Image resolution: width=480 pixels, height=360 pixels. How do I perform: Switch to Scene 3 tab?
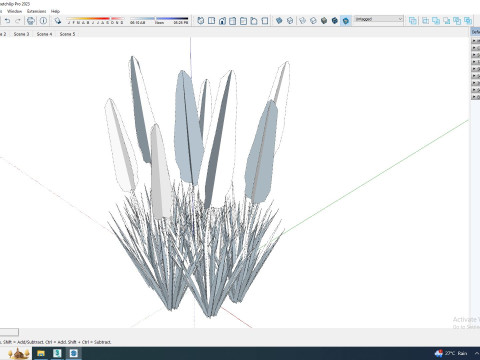point(21,34)
